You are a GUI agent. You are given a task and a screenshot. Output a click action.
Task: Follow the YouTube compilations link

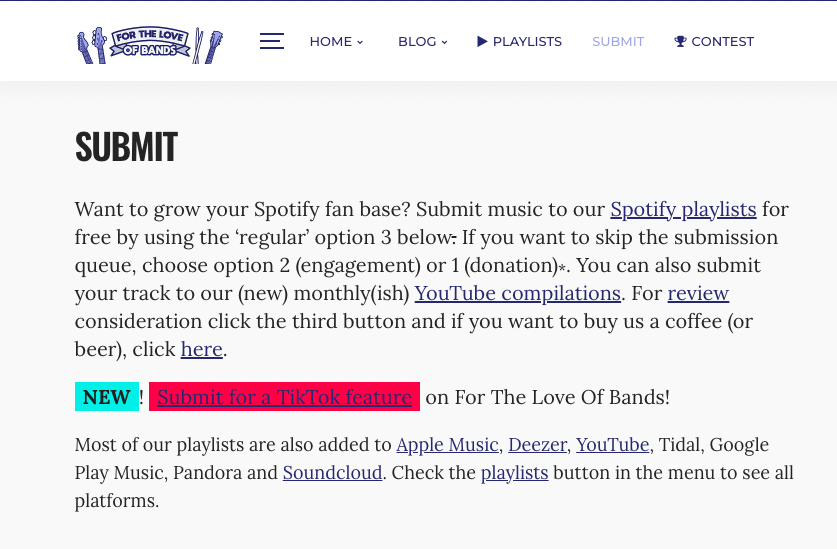point(517,293)
